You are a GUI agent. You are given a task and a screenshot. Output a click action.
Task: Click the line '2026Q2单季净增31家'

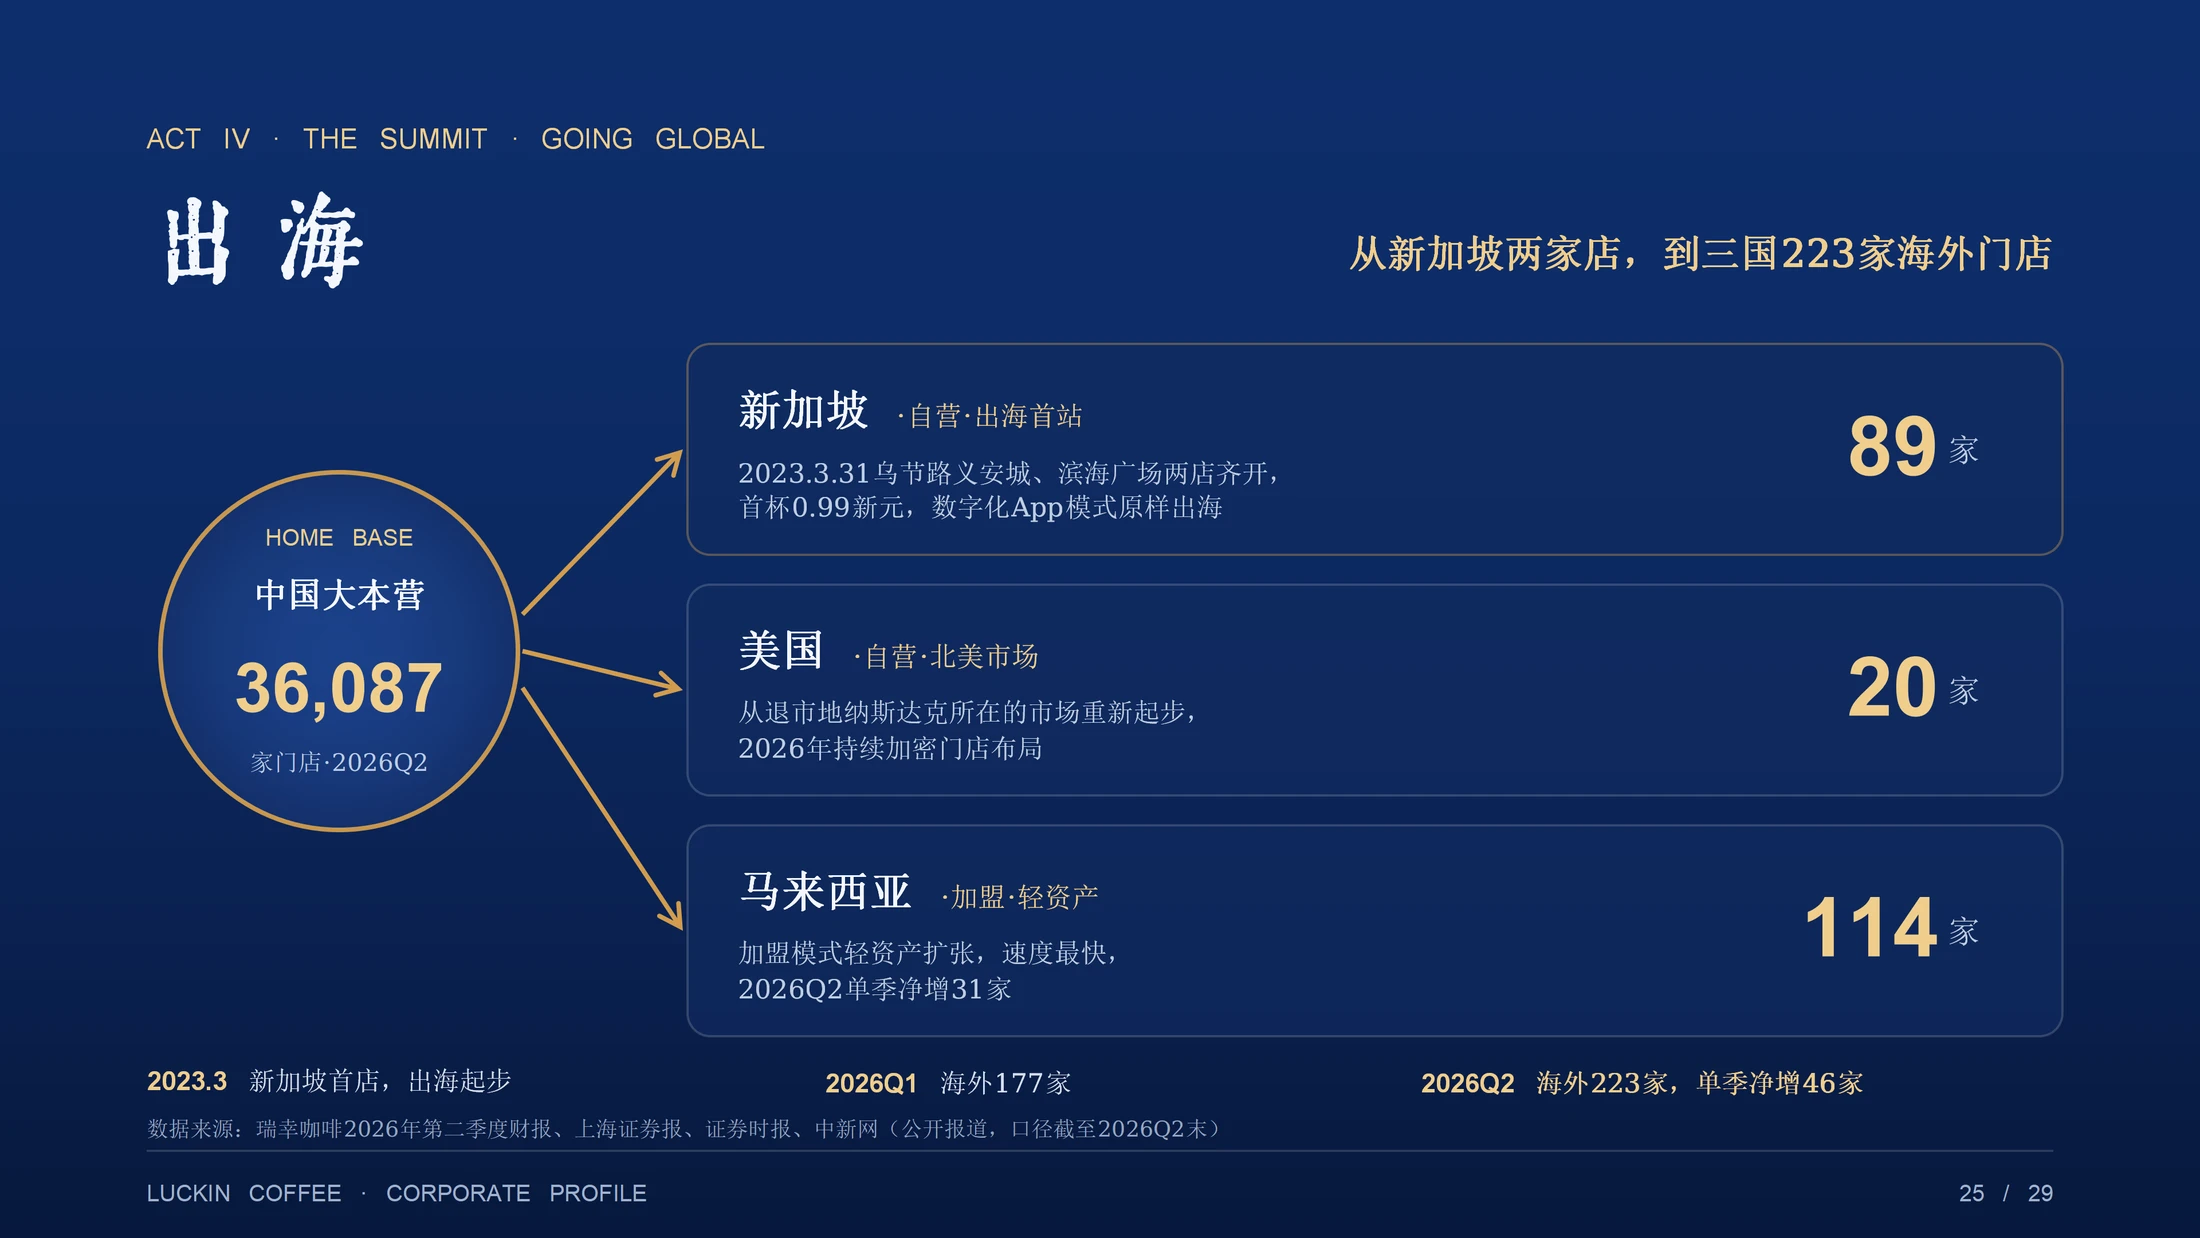875,990
